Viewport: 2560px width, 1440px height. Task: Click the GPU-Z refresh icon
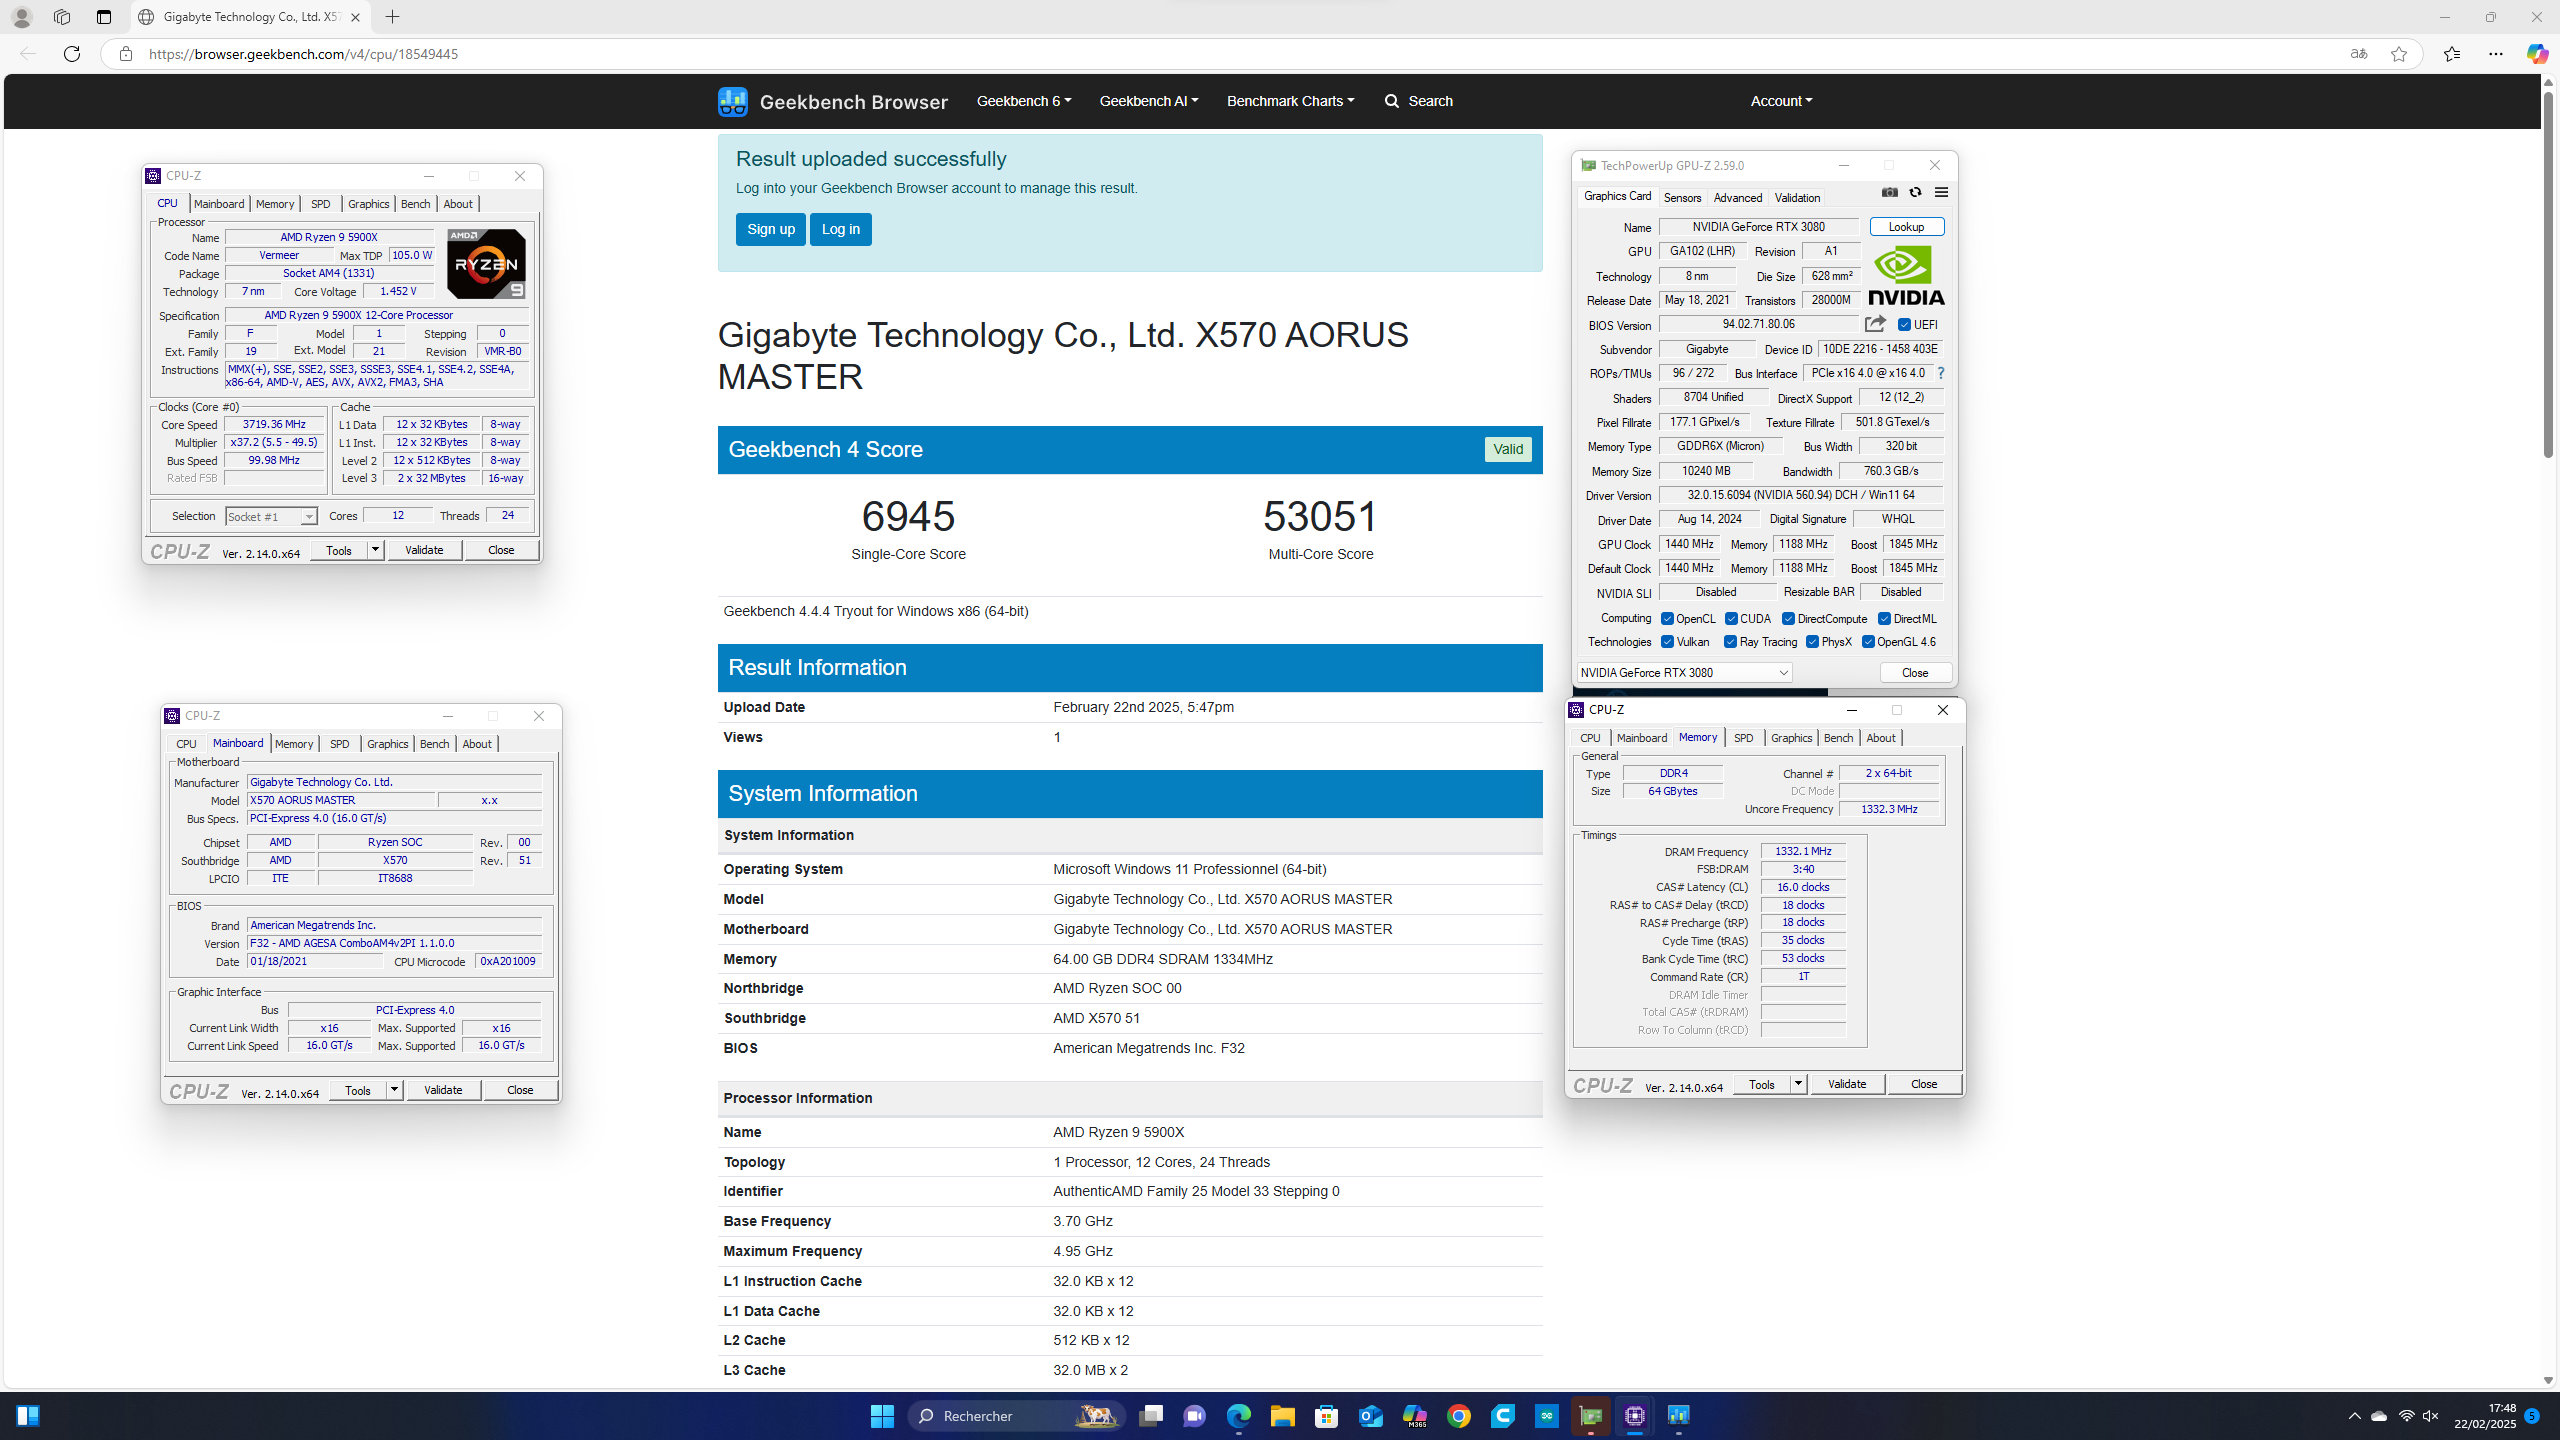coord(1915,193)
